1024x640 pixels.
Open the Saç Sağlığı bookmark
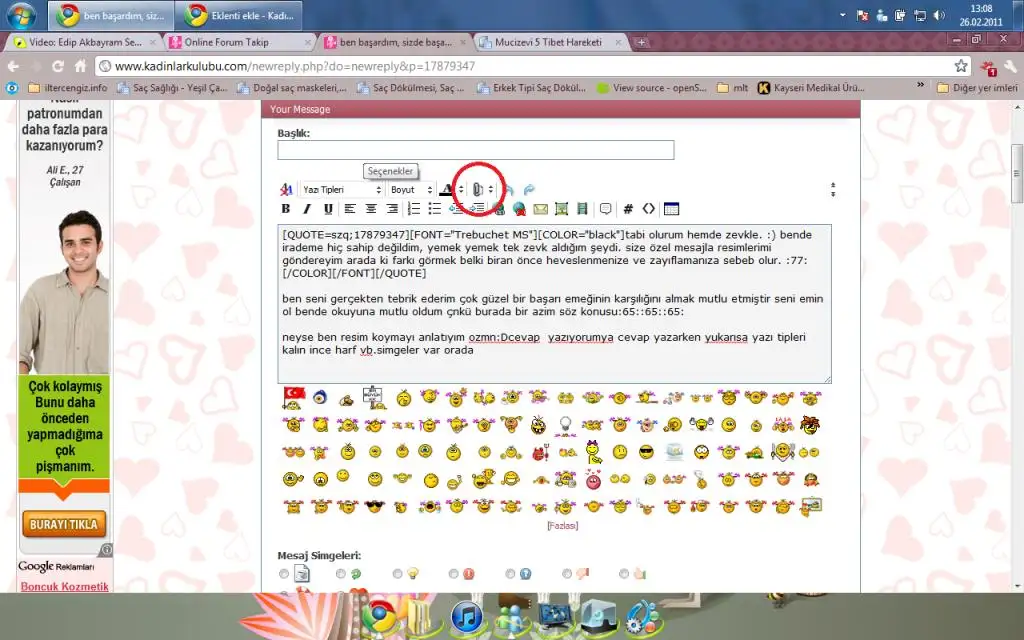pos(179,88)
